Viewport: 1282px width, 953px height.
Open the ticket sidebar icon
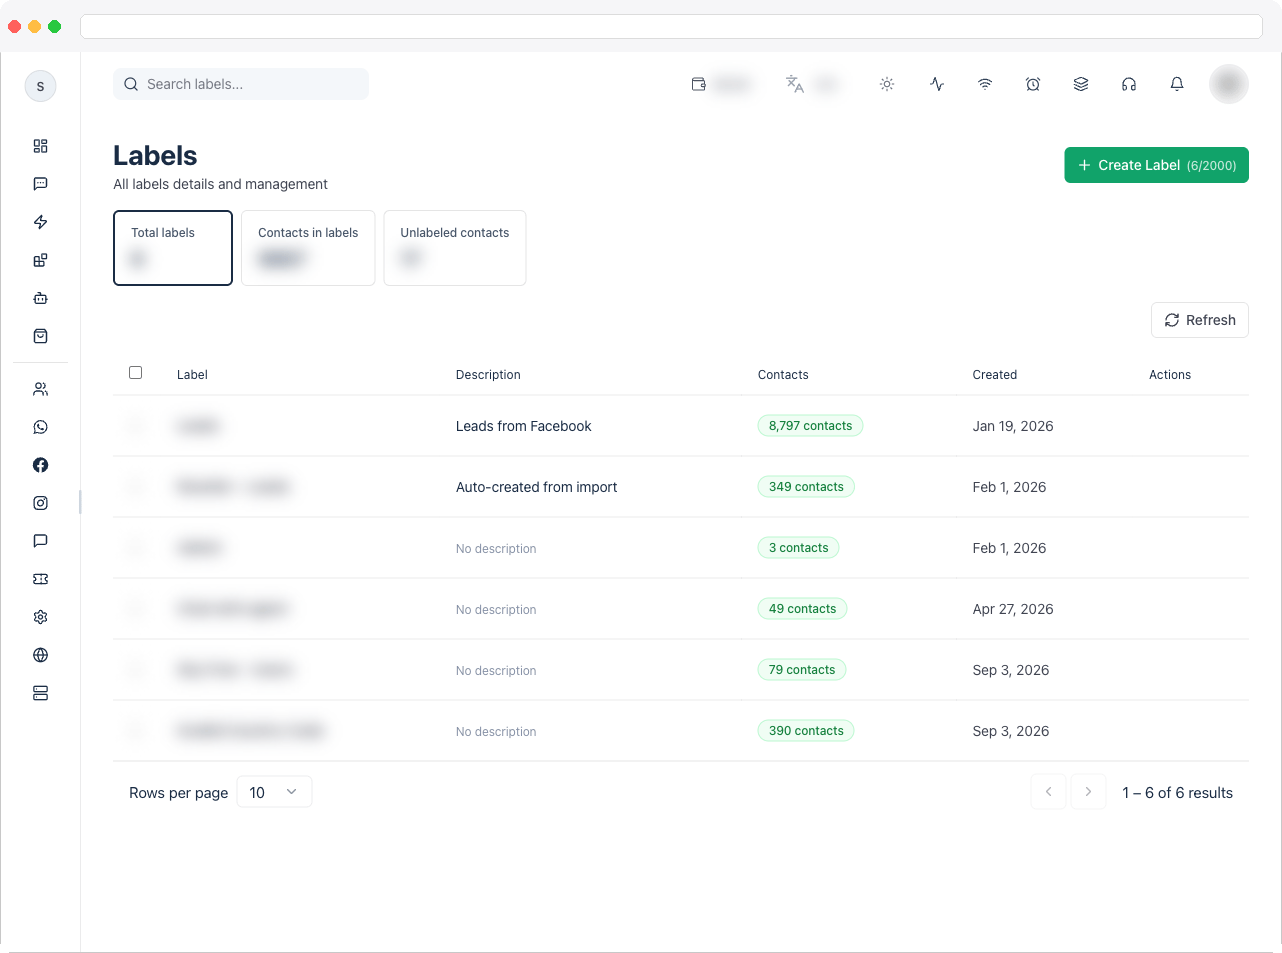pyautogui.click(x=40, y=579)
